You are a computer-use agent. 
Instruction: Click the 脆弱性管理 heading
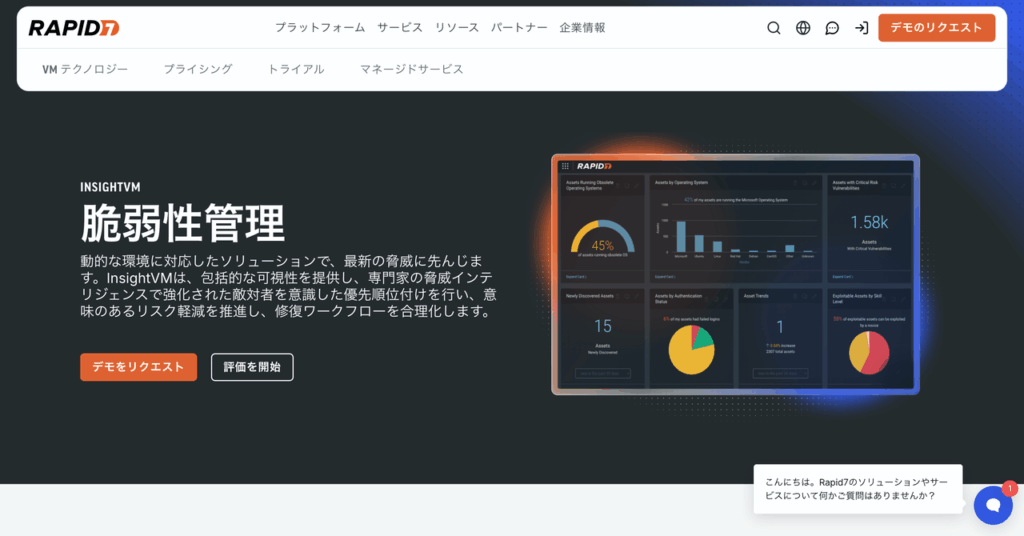point(183,223)
